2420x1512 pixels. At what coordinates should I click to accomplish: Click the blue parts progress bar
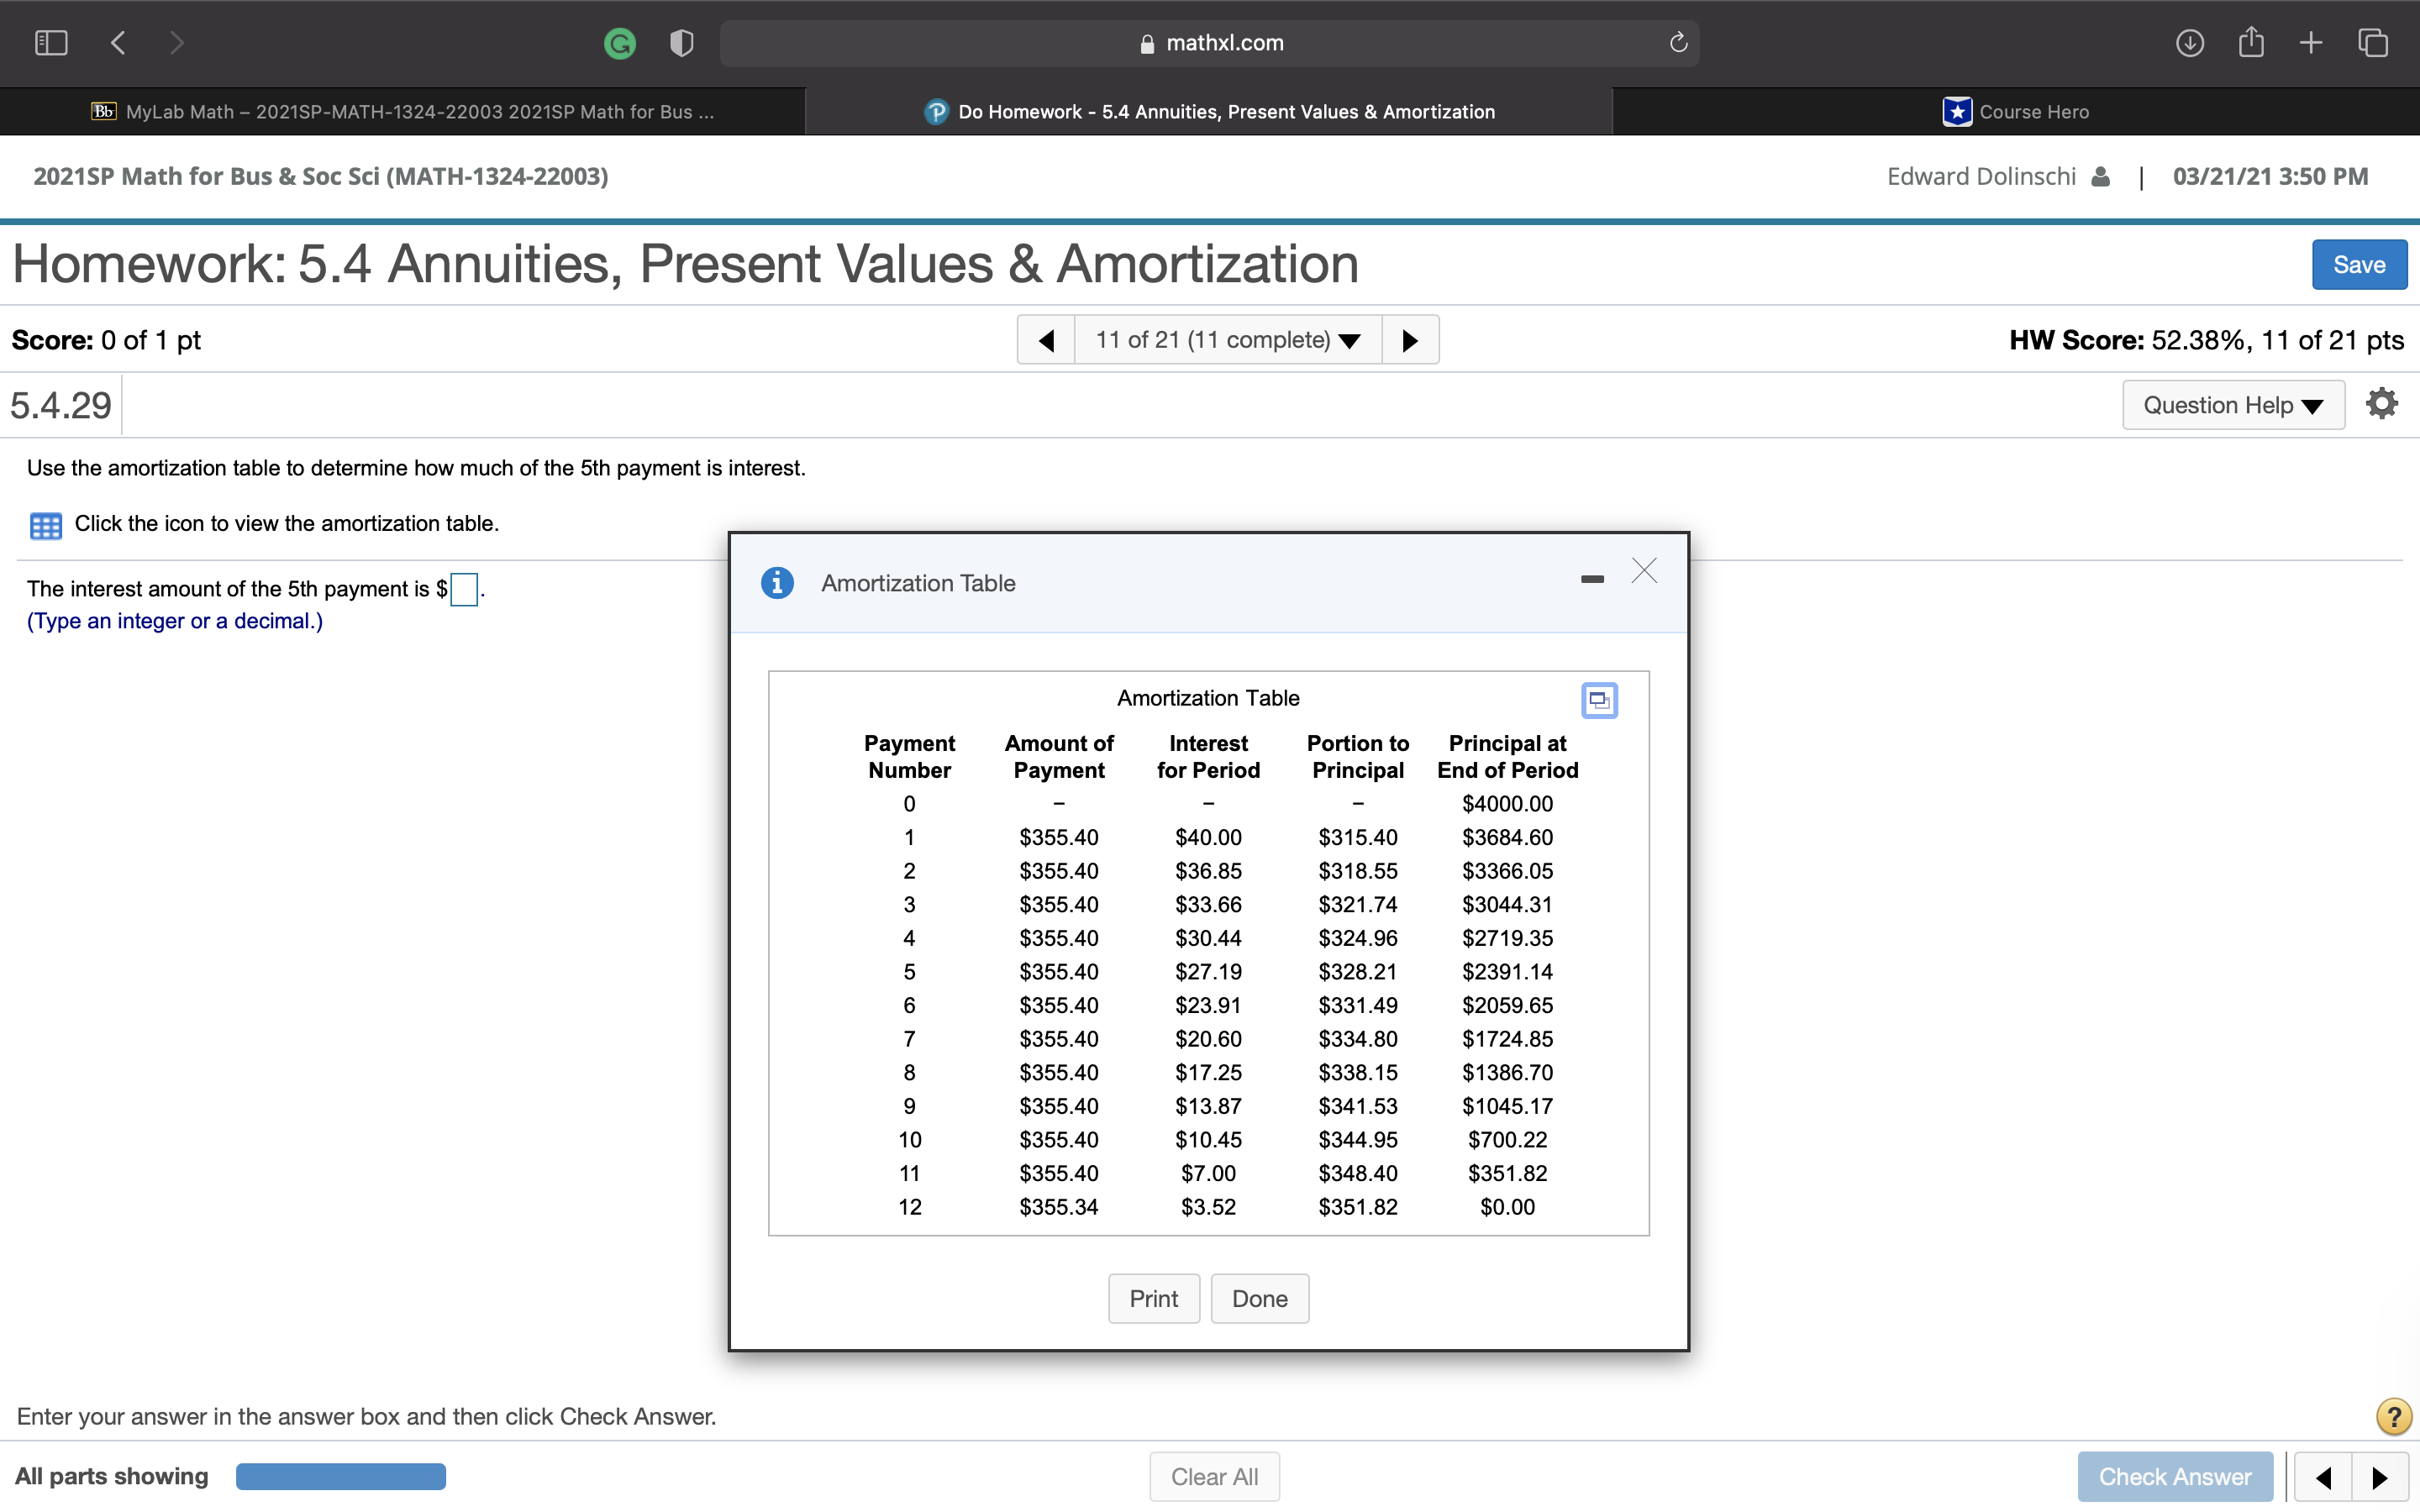[x=341, y=1476]
